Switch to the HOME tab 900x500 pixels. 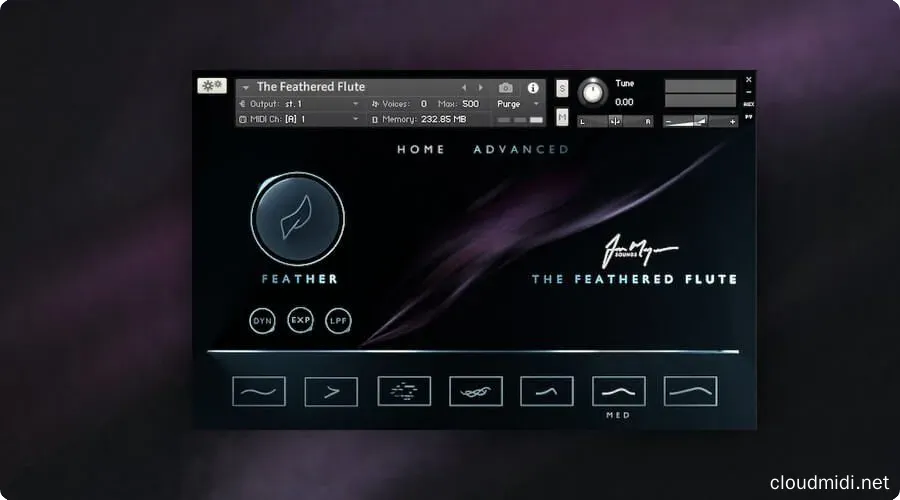click(x=421, y=149)
